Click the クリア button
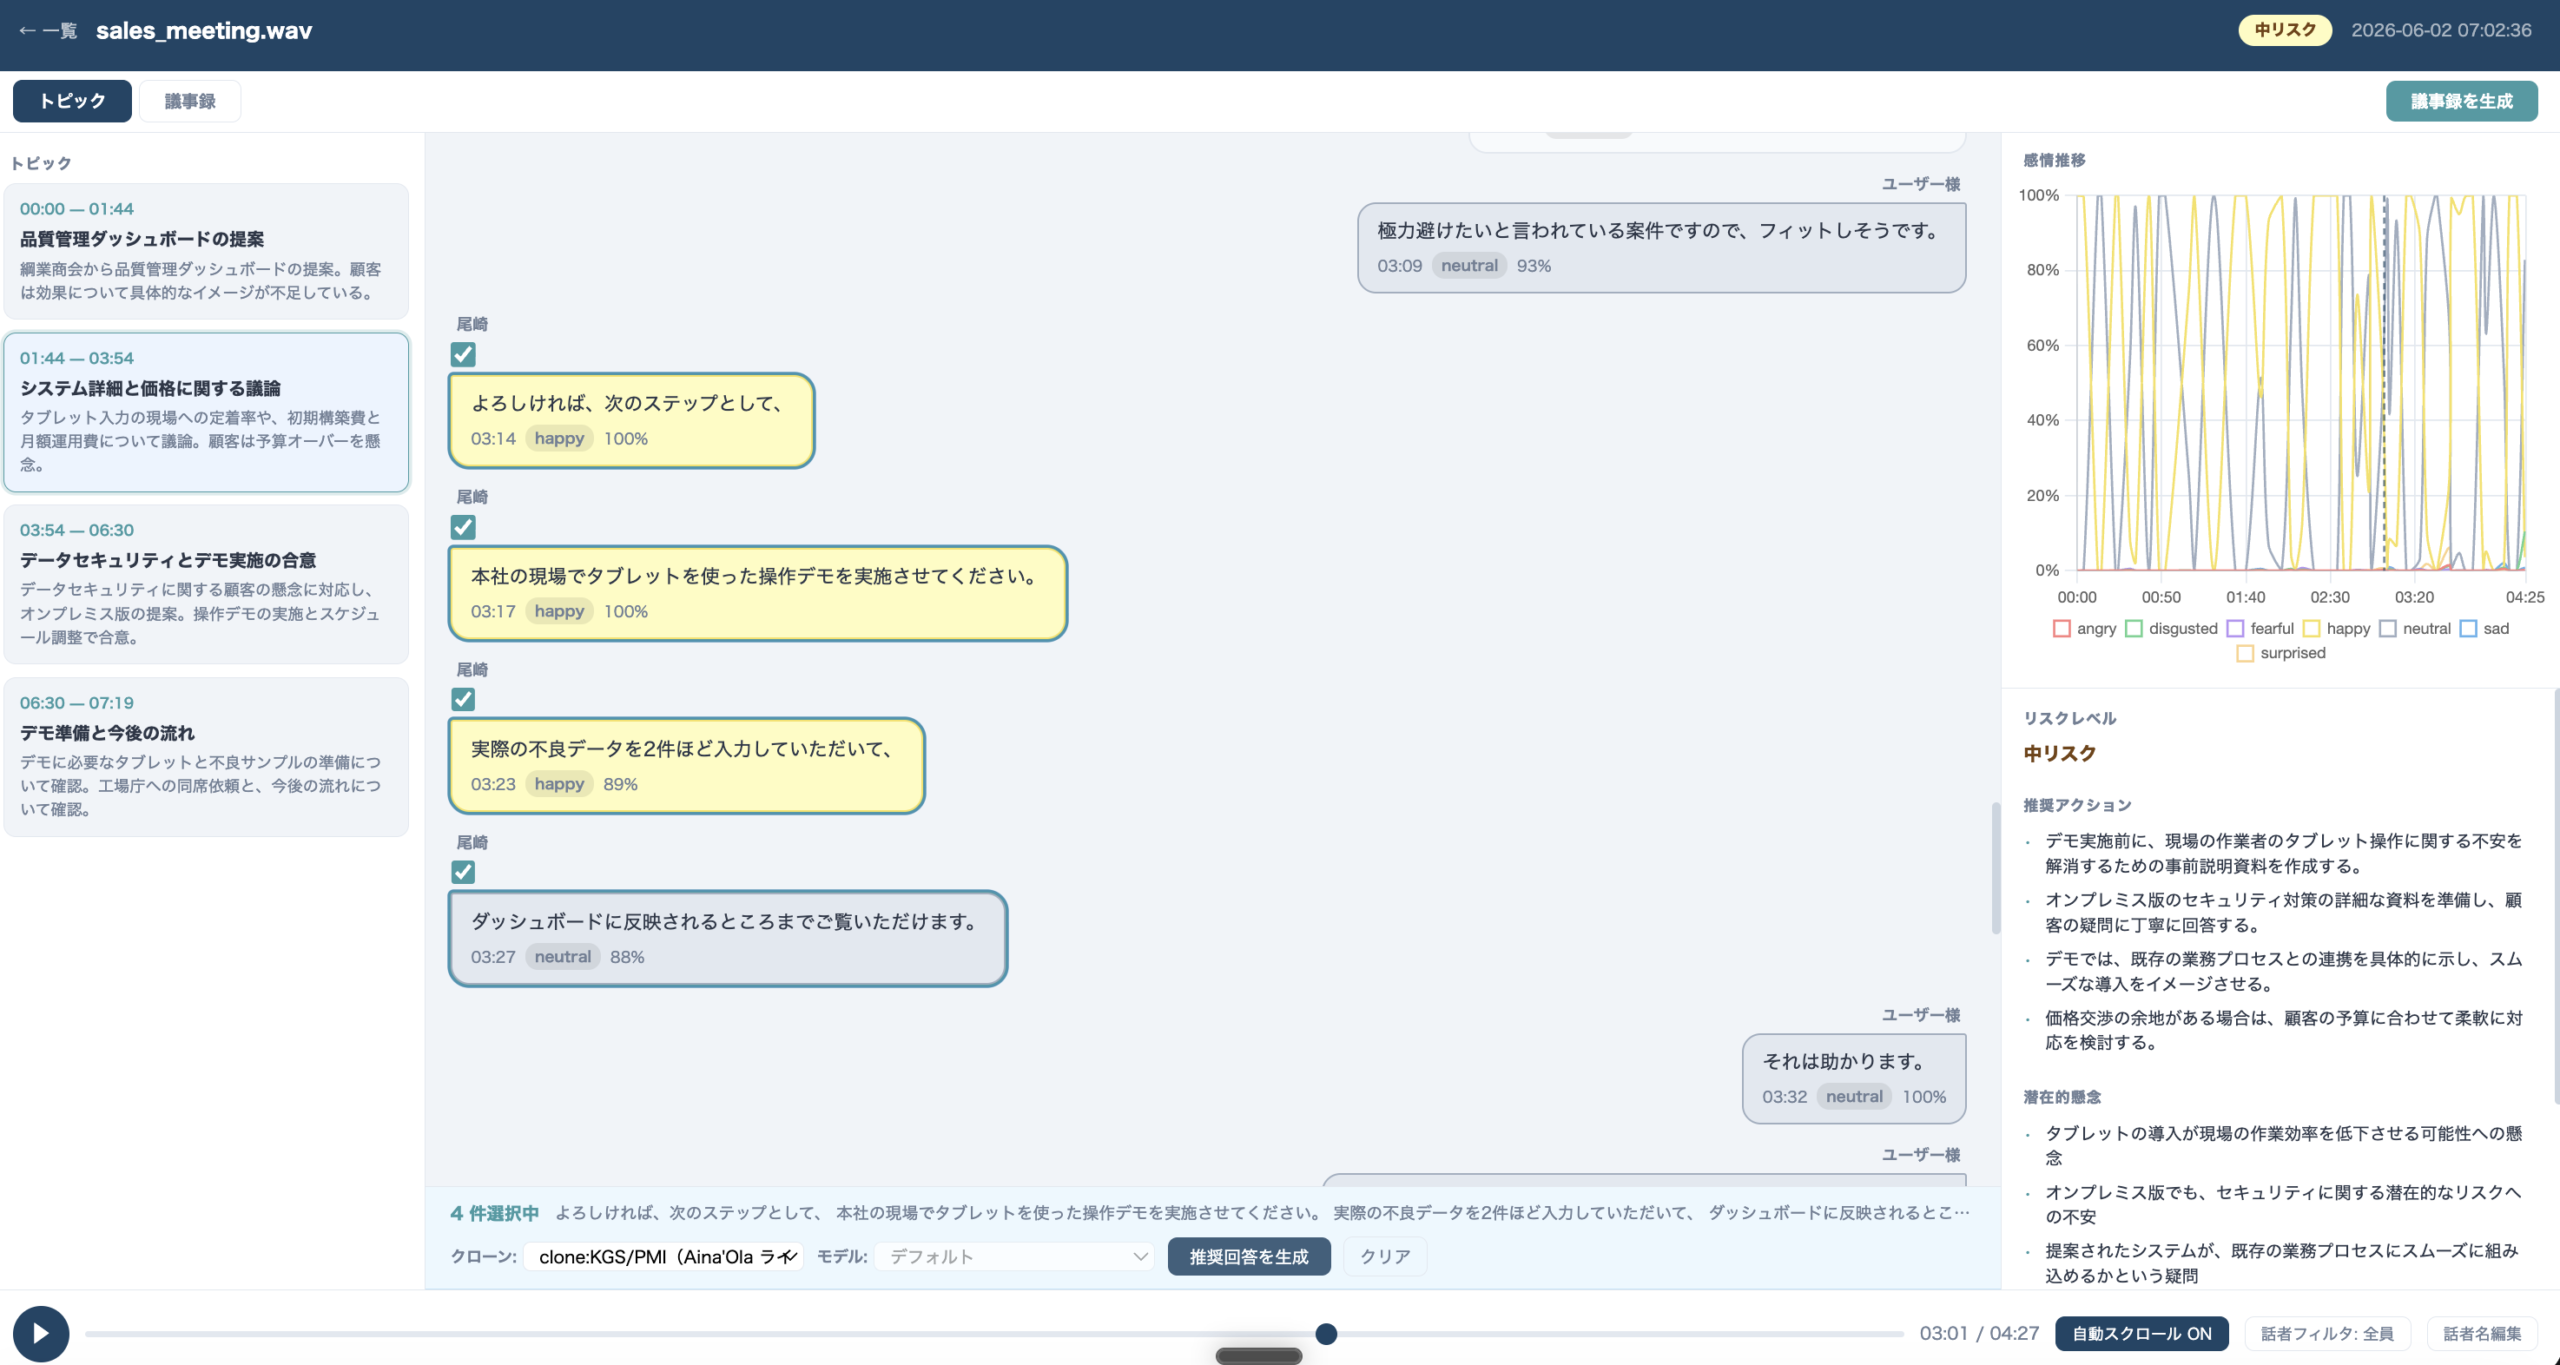This screenshot has height=1365, width=2560. click(1385, 1256)
